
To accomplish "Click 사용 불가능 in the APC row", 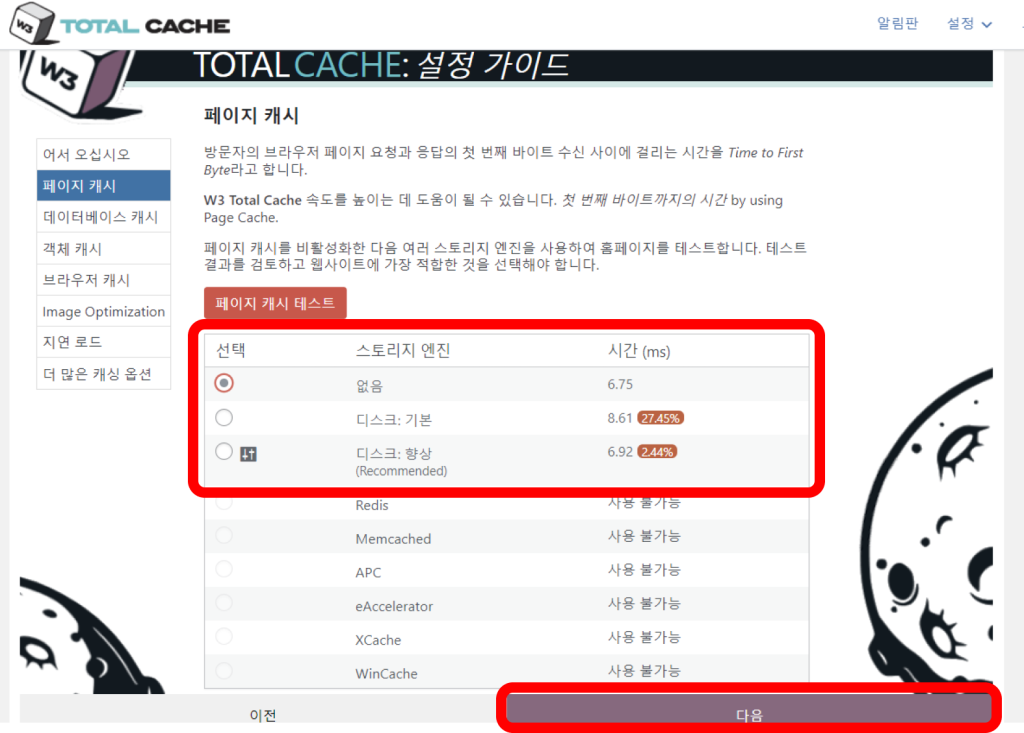I will pos(644,570).
